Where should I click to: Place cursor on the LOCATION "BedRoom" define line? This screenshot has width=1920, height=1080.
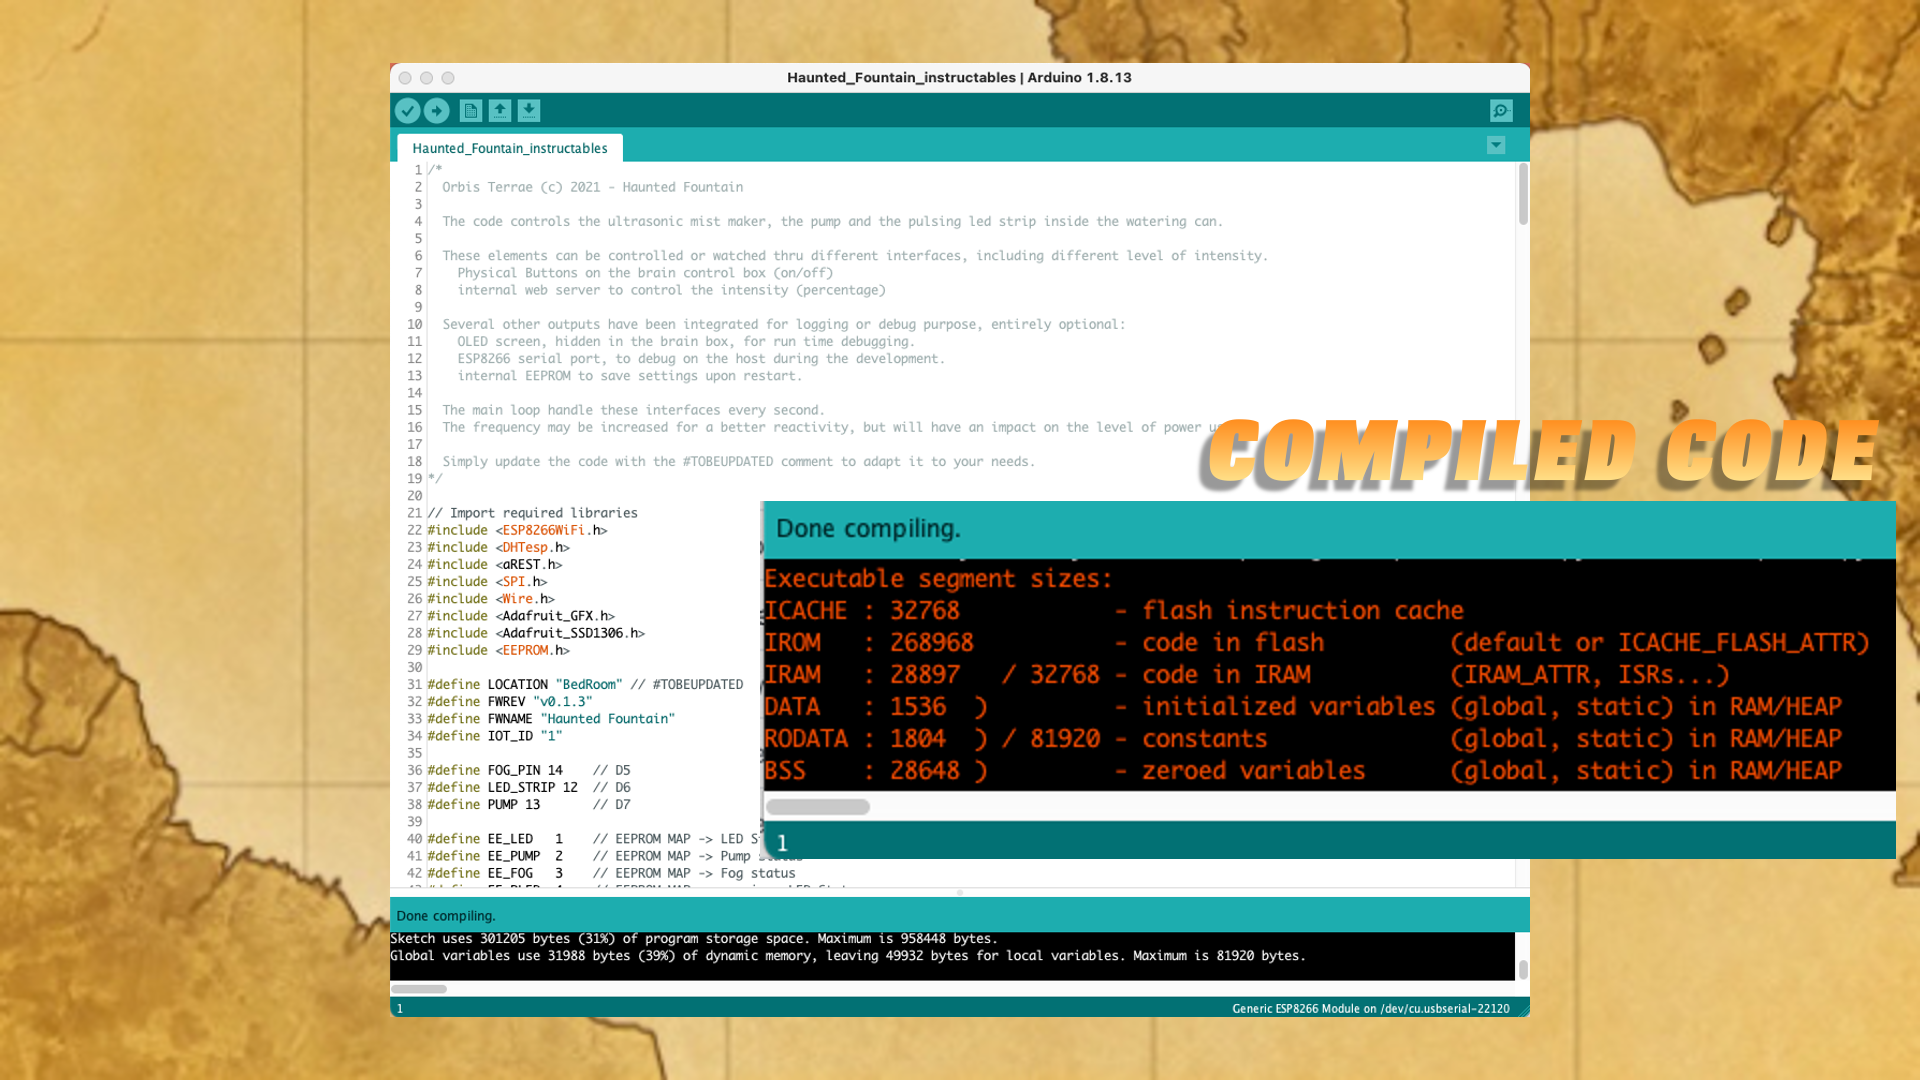[585, 684]
